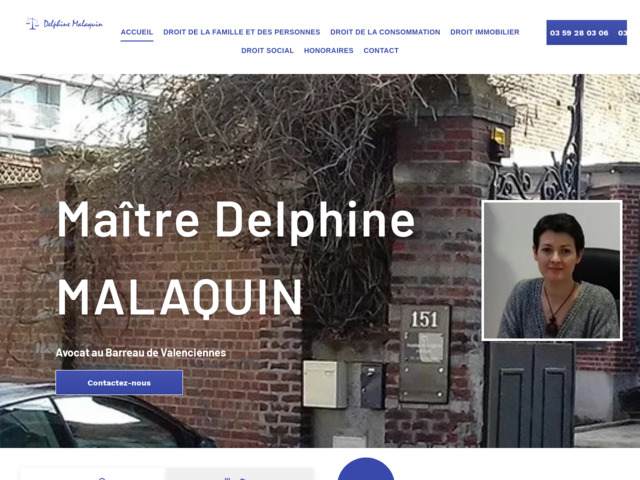Go to the Contact menu link
The height and width of the screenshot is (480, 640).
click(381, 51)
